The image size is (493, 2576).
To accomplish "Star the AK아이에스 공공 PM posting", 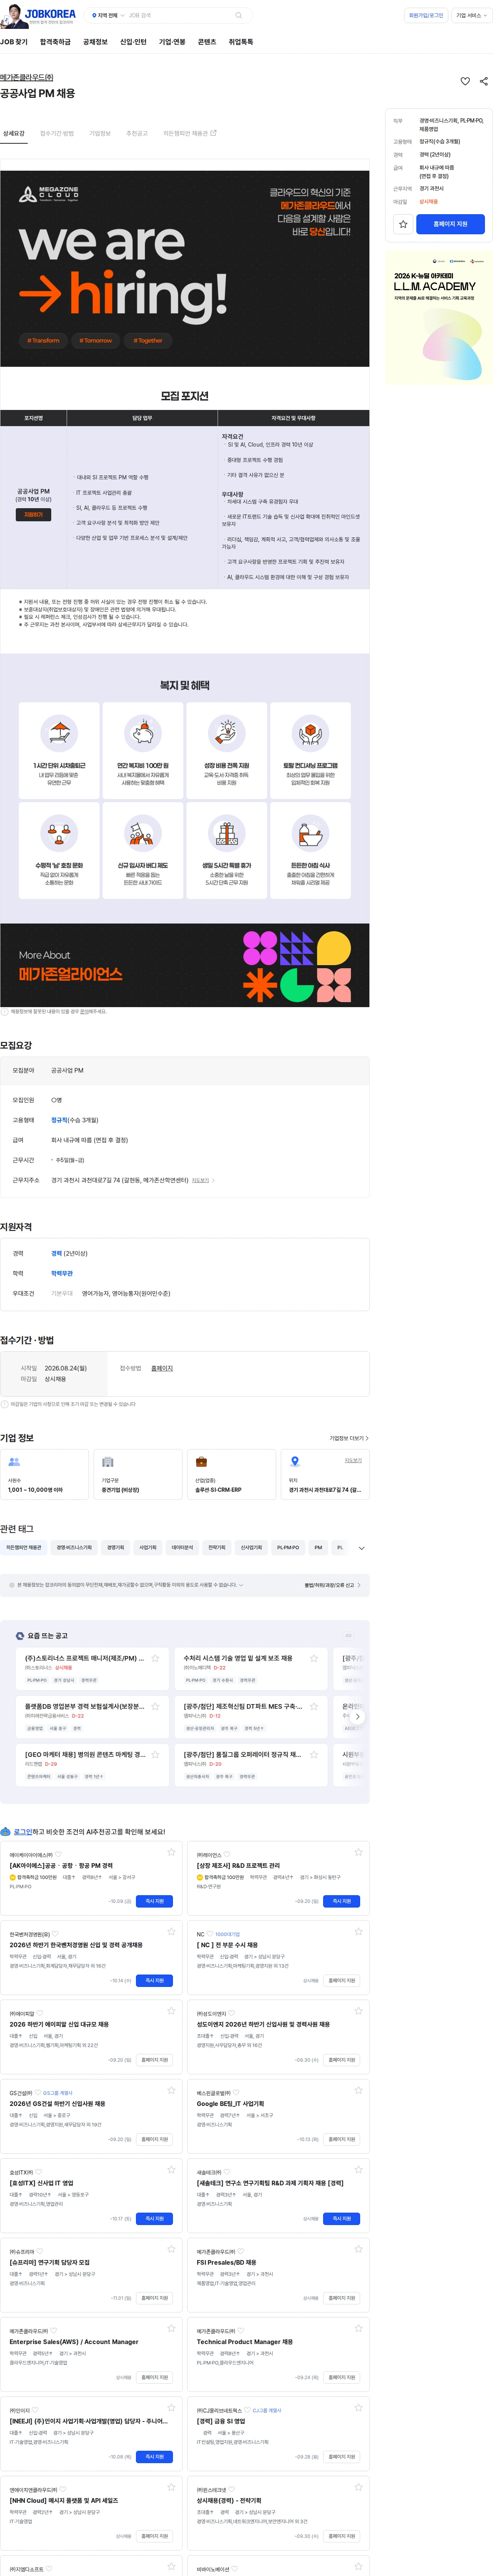I will pos(171,1852).
